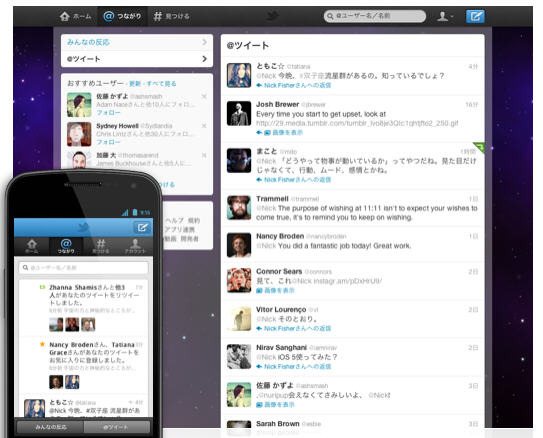Open Josh Brewer avatar in tweet list

pyautogui.click(x=239, y=113)
